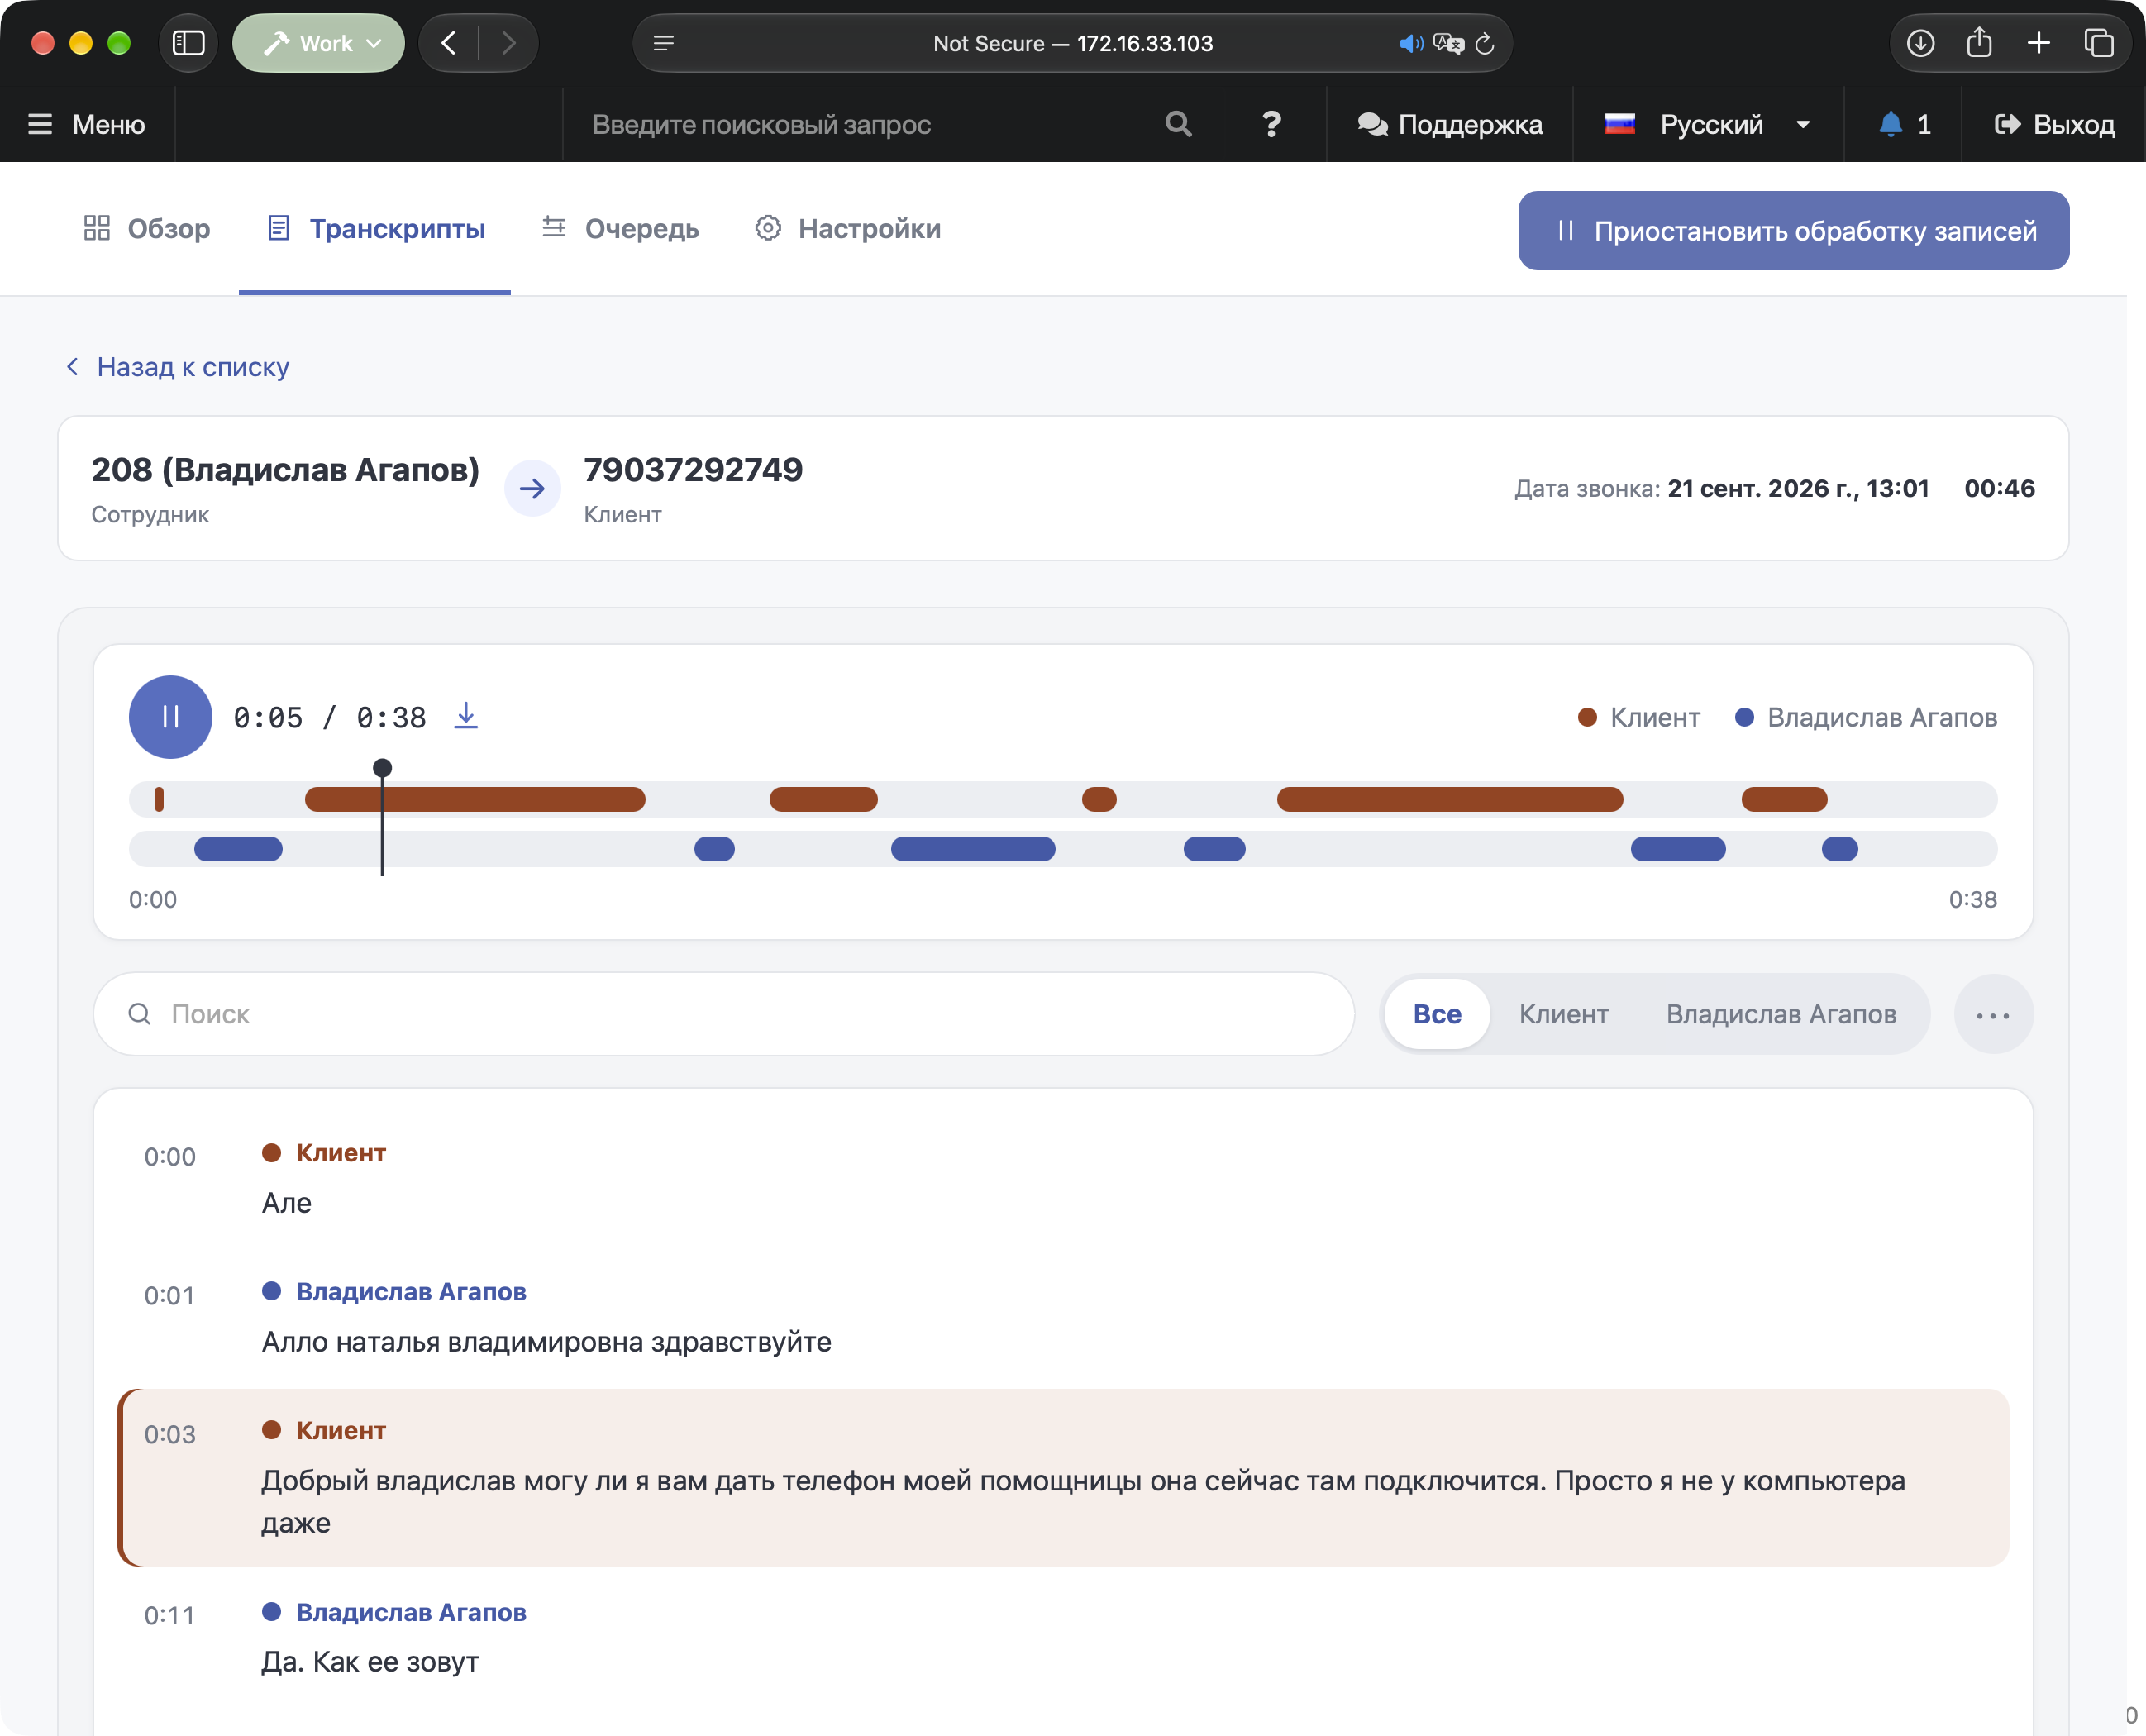
Task: Click the Поиск transcript search field
Action: pos(724,1014)
